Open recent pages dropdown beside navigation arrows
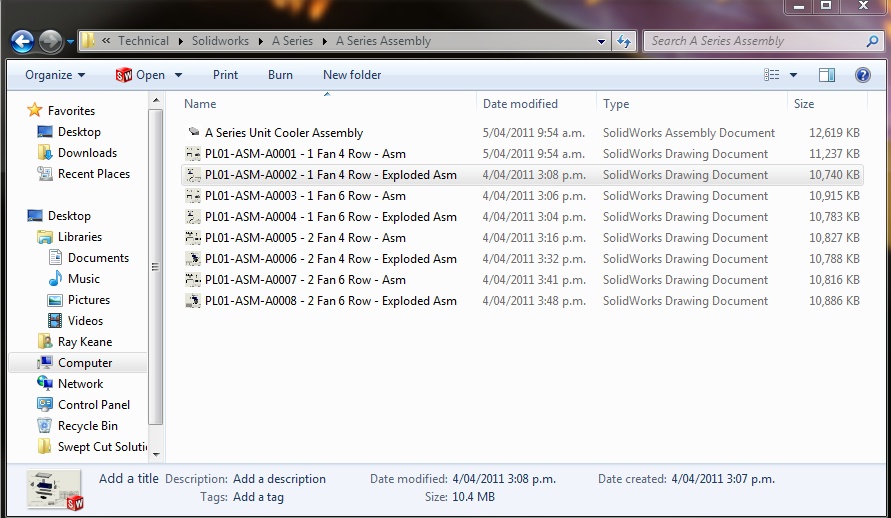 tap(70, 41)
